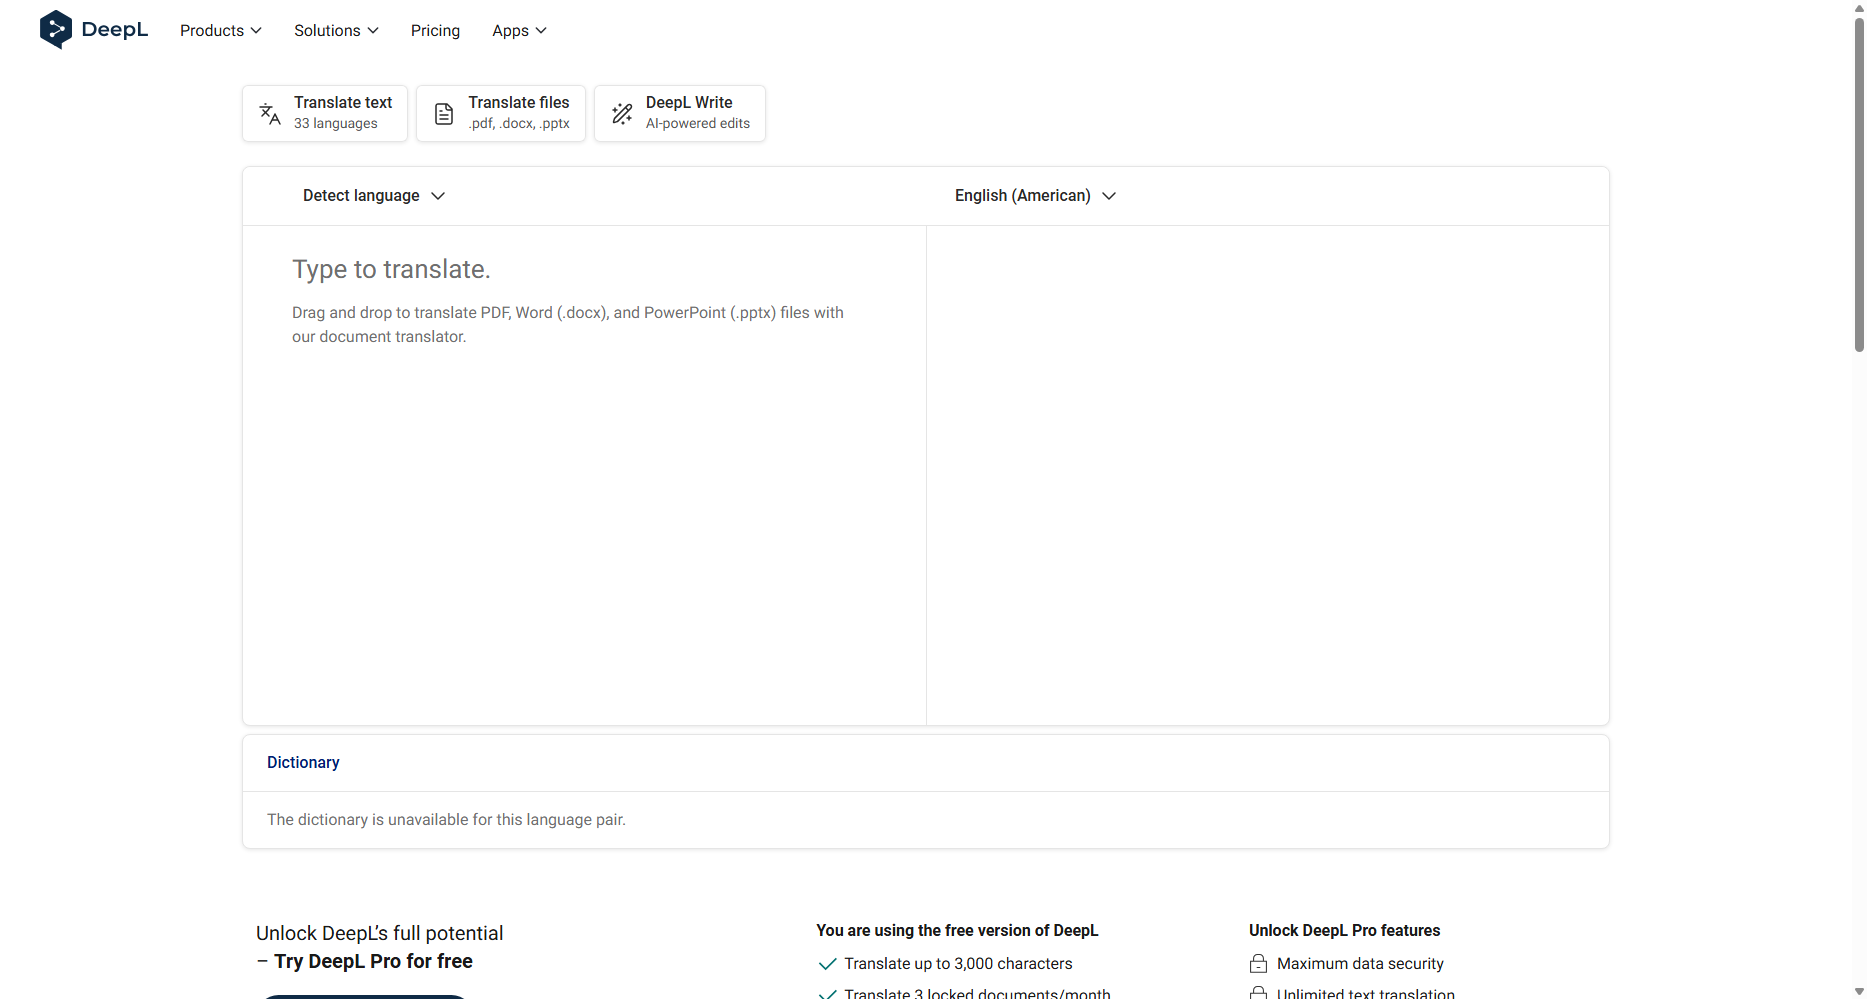Click the scrollbar down arrow
1867x999 pixels.
1859,991
